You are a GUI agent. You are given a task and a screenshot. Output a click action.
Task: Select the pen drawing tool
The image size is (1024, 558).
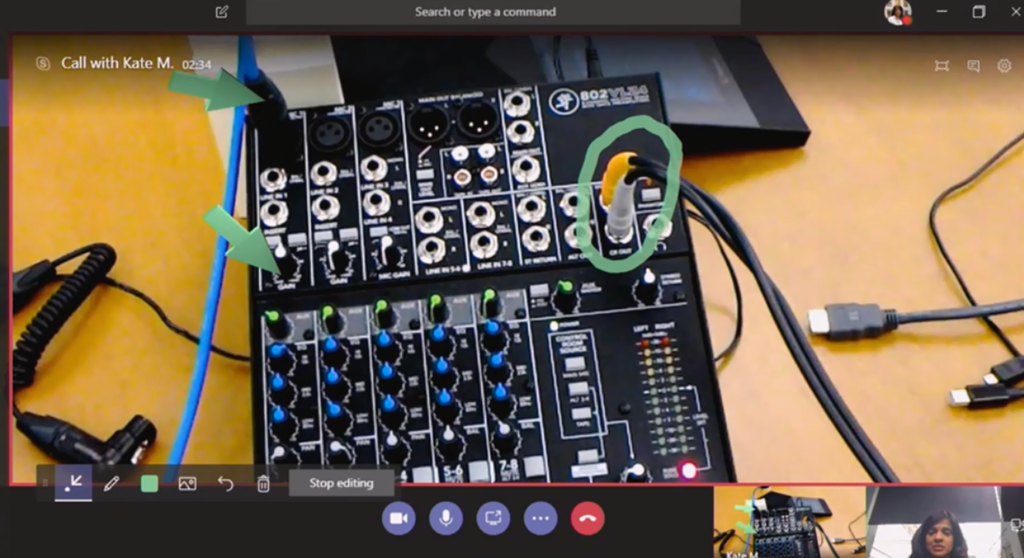coord(111,483)
